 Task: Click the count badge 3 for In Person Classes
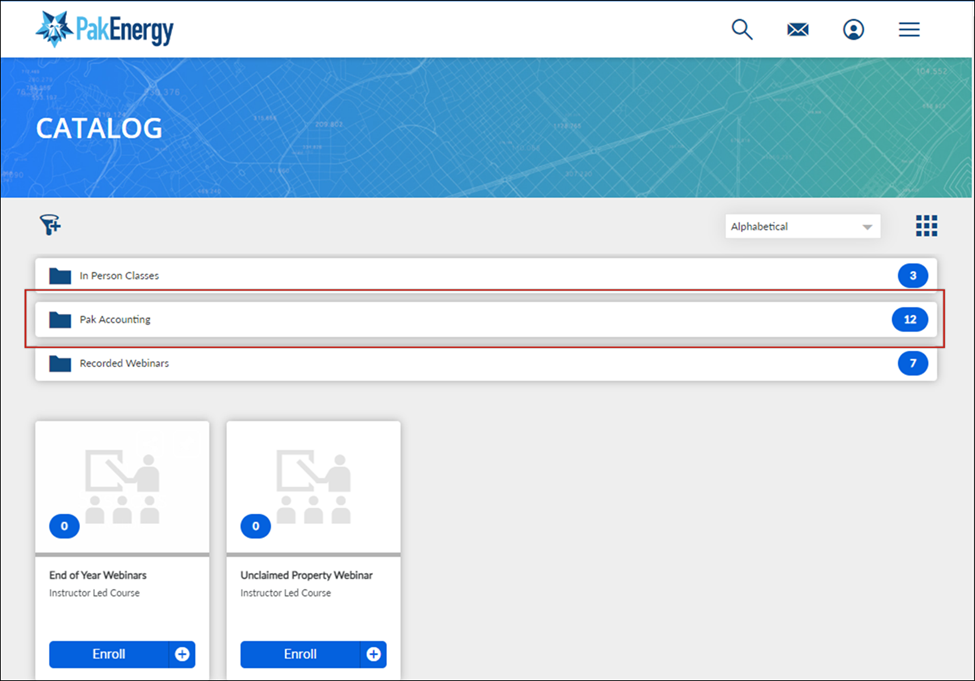[912, 276]
